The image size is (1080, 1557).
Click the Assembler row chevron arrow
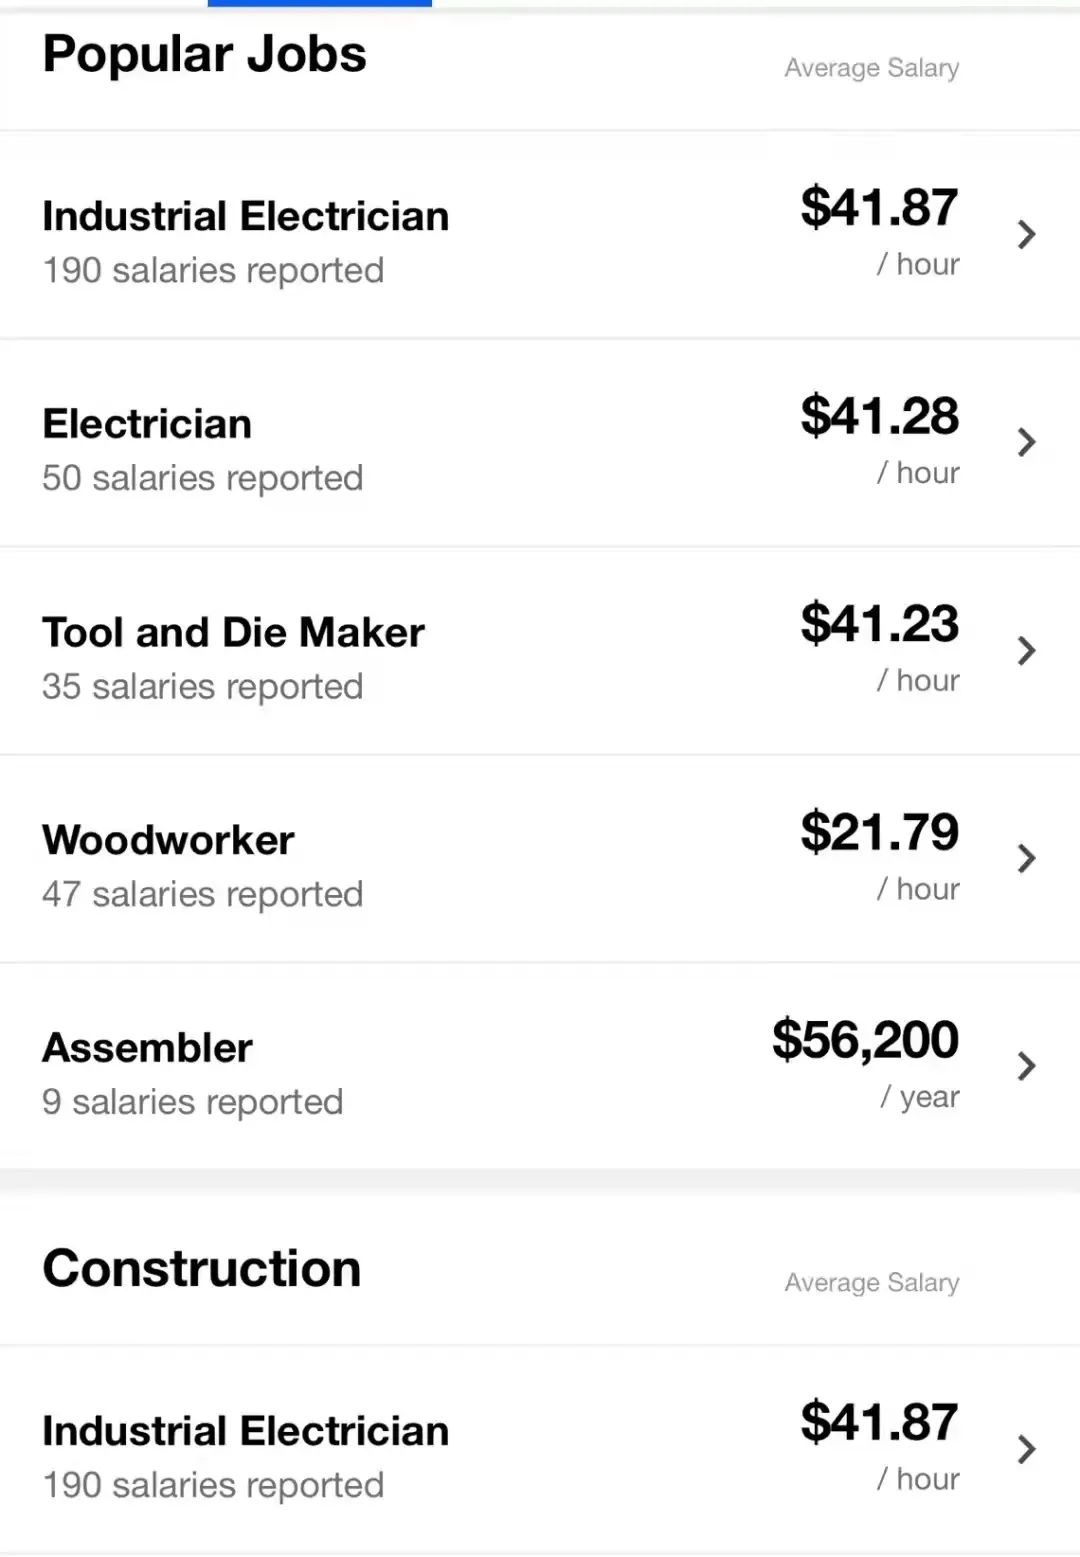[1026, 1066]
